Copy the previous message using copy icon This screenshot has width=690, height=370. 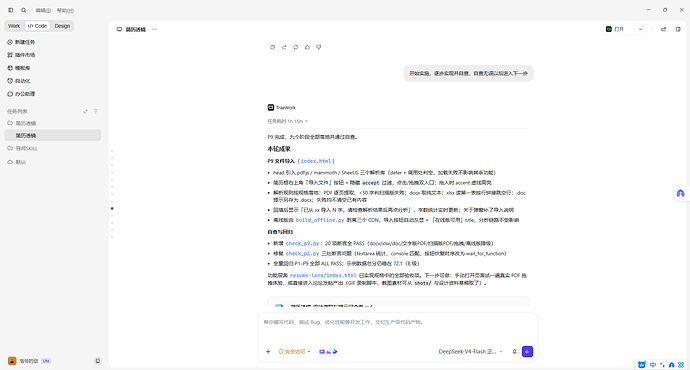[272, 47]
